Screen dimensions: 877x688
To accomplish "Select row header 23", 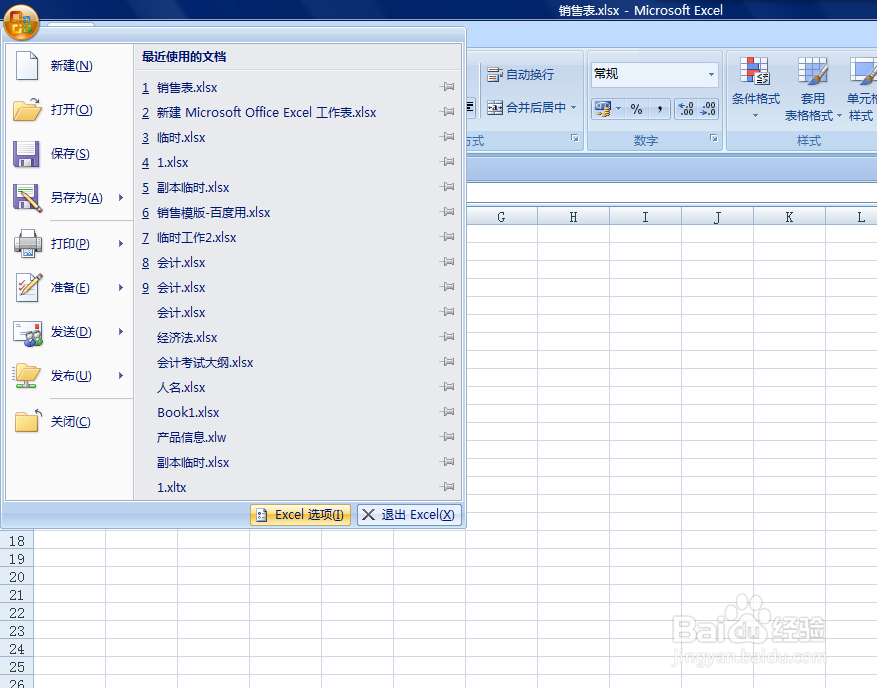I will tap(17, 631).
